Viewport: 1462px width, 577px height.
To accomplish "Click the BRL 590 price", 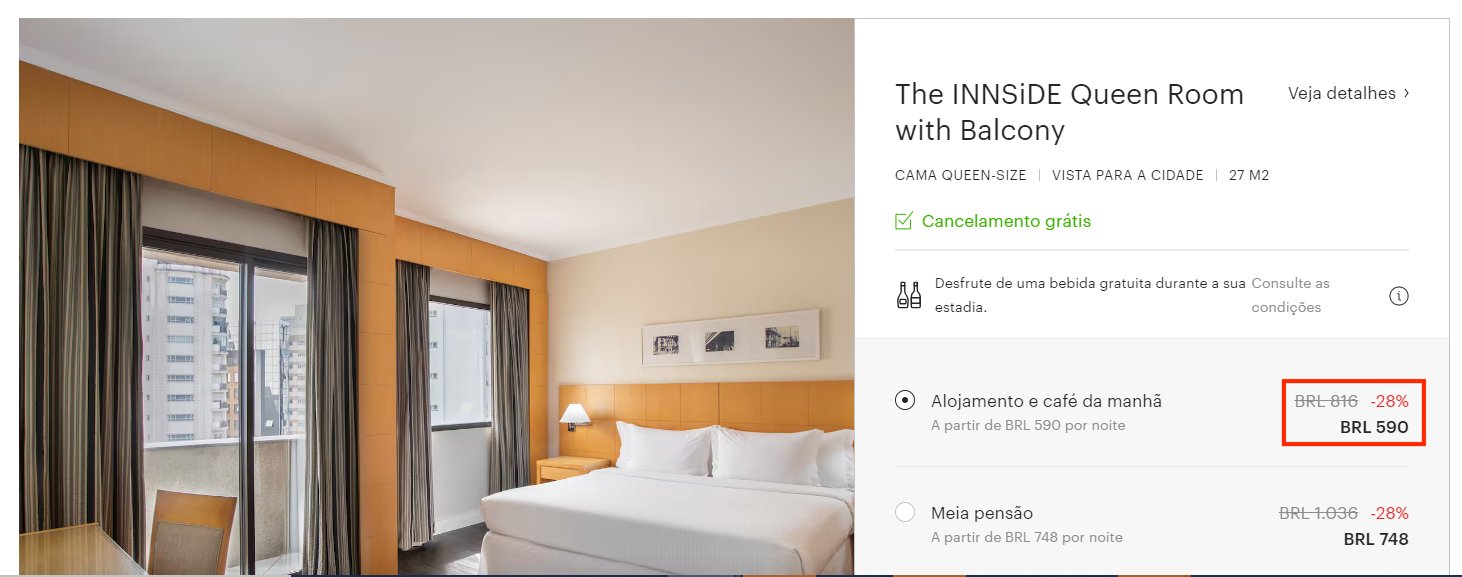I will [1374, 428].
